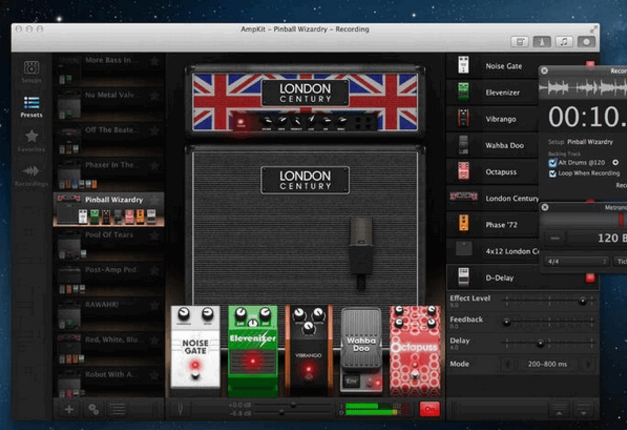Viewport: 627px width, 430px height.
Task: Select the microphone on the cabinet
Action: click(x=361, y=253)
